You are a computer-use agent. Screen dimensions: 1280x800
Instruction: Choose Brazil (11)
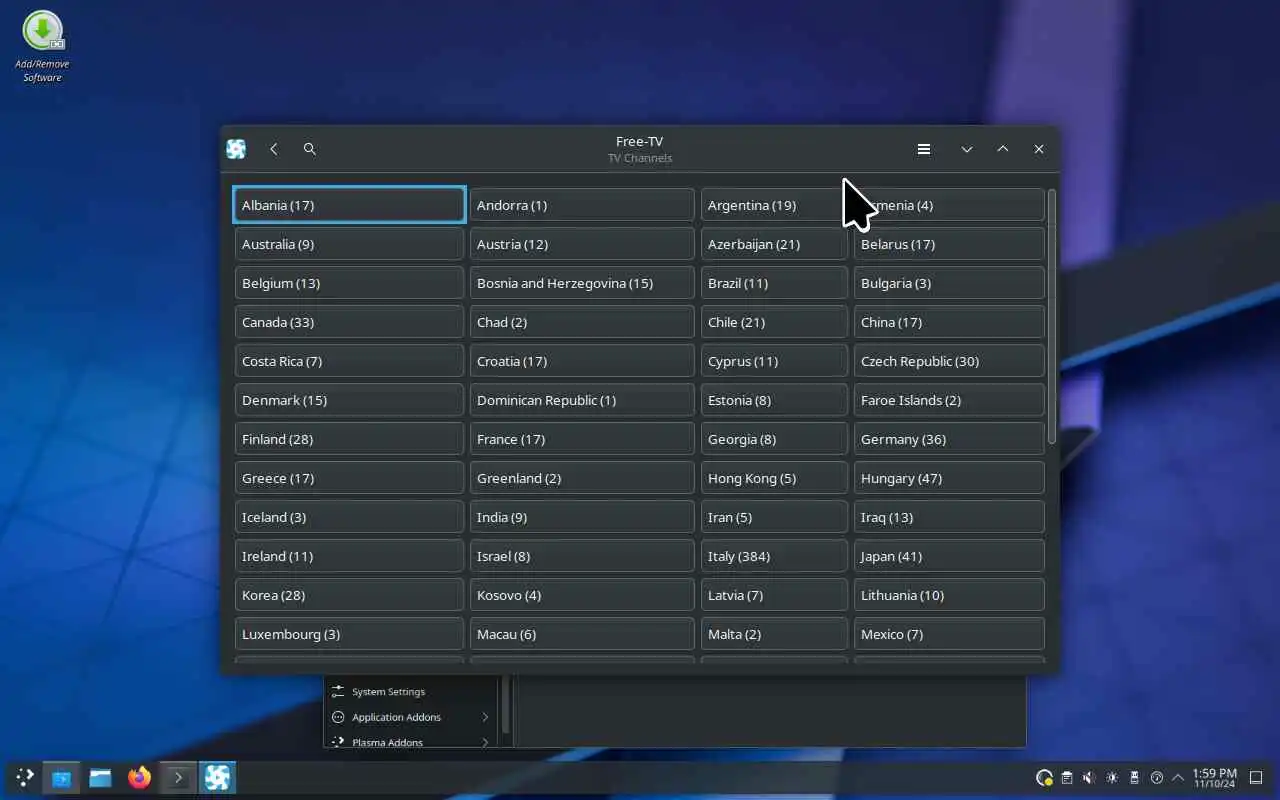click(x=774, y=283)
